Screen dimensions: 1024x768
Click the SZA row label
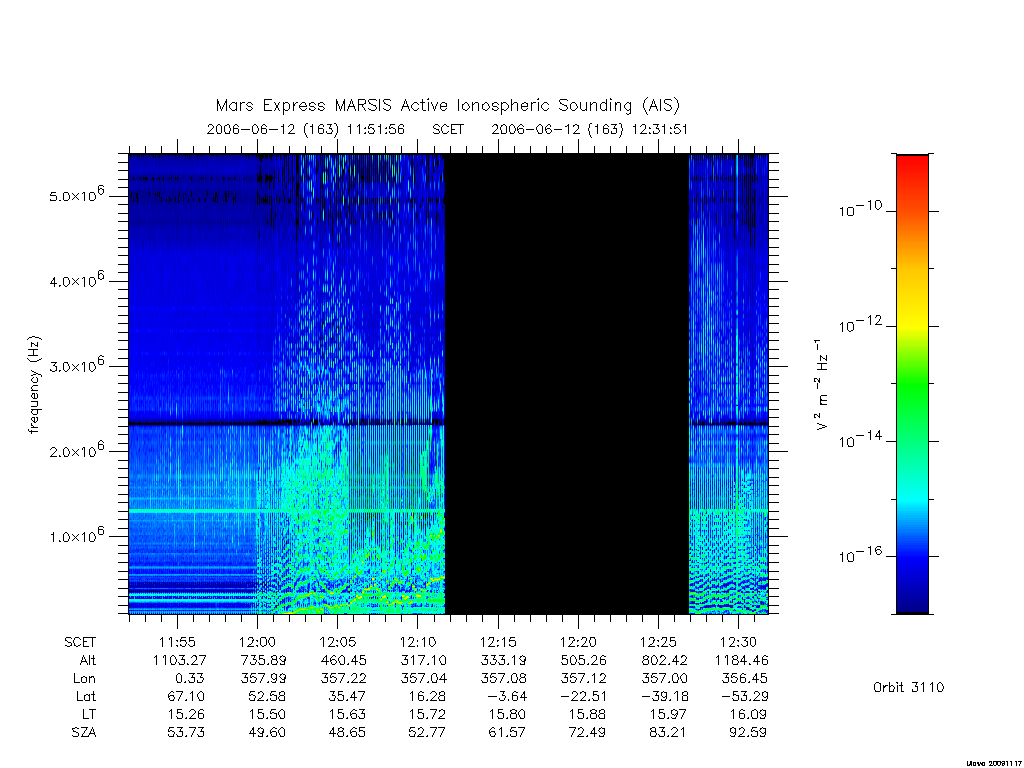[x=84, y=733]
